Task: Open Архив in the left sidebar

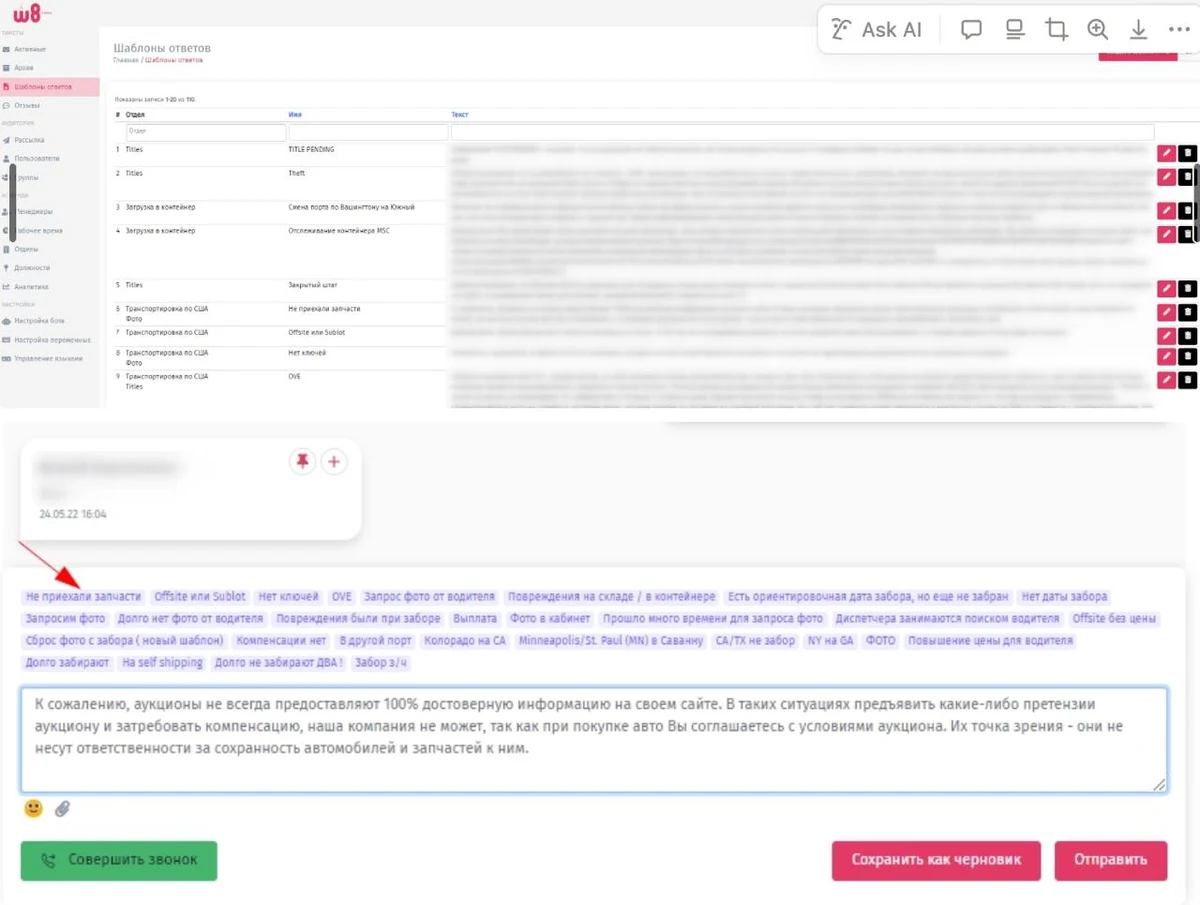Action: tap(24, 68)
